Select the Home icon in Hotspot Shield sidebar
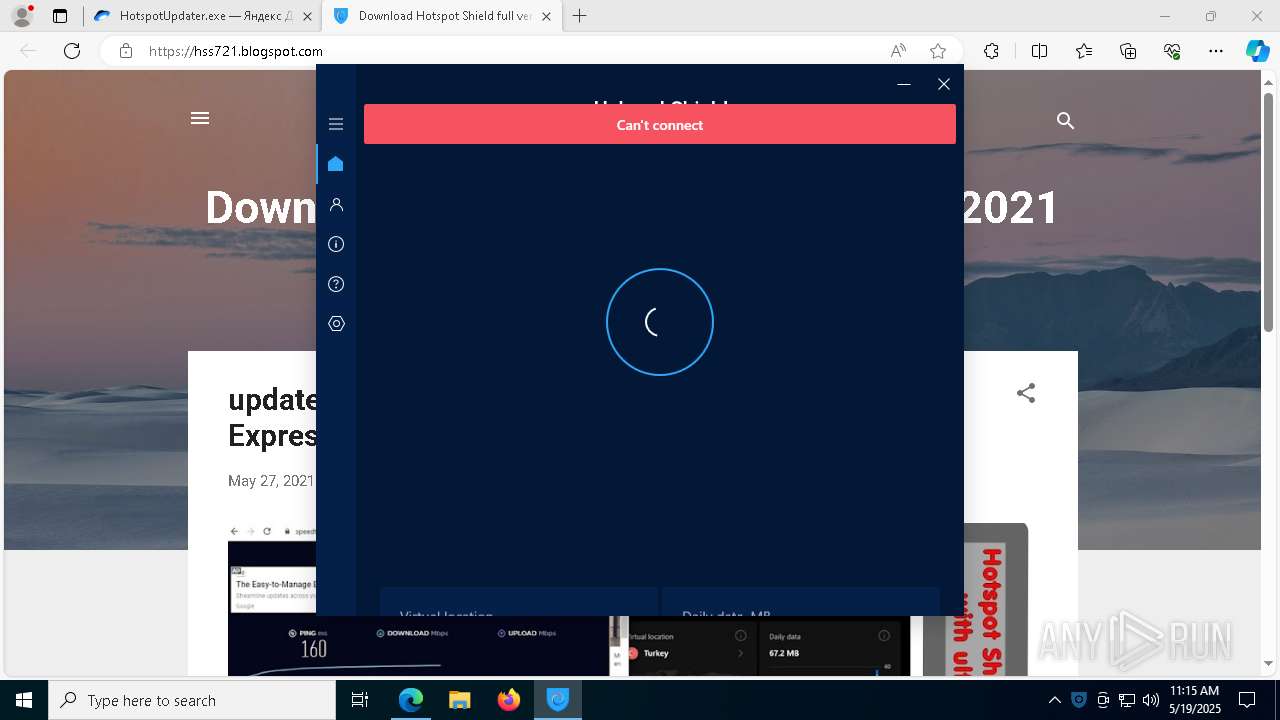This screenshot has width=1280, height=720. tap(336, 164)
